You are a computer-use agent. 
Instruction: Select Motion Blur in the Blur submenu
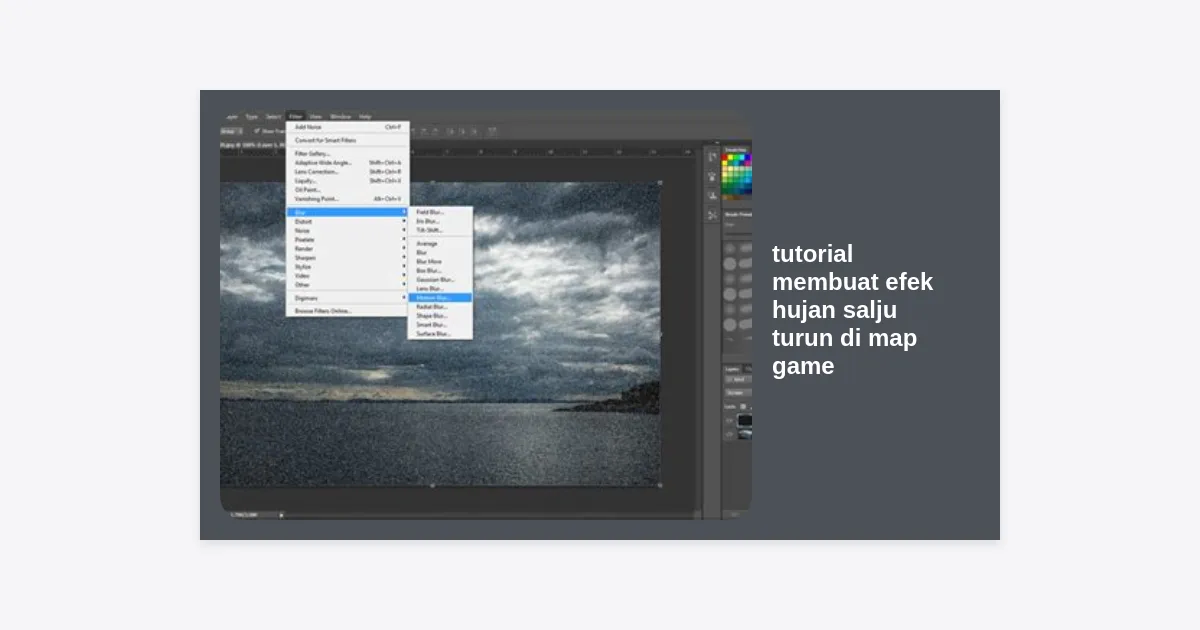(x=433, y=297)
